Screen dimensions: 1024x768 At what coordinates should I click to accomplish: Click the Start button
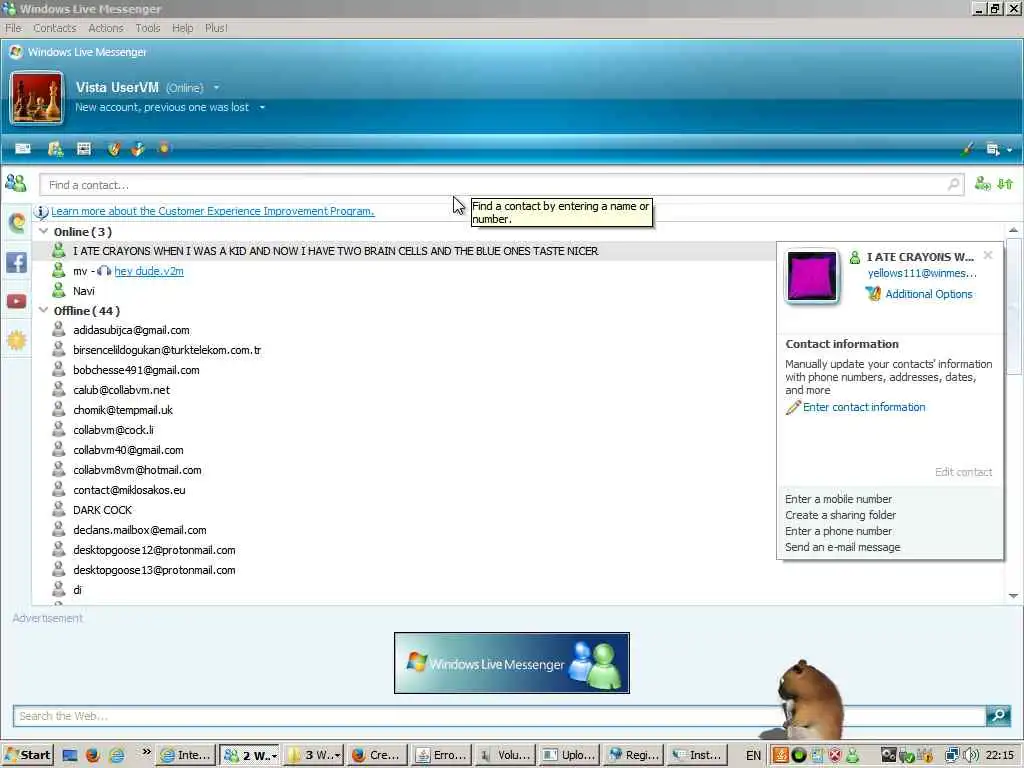(x=27, y=756)
